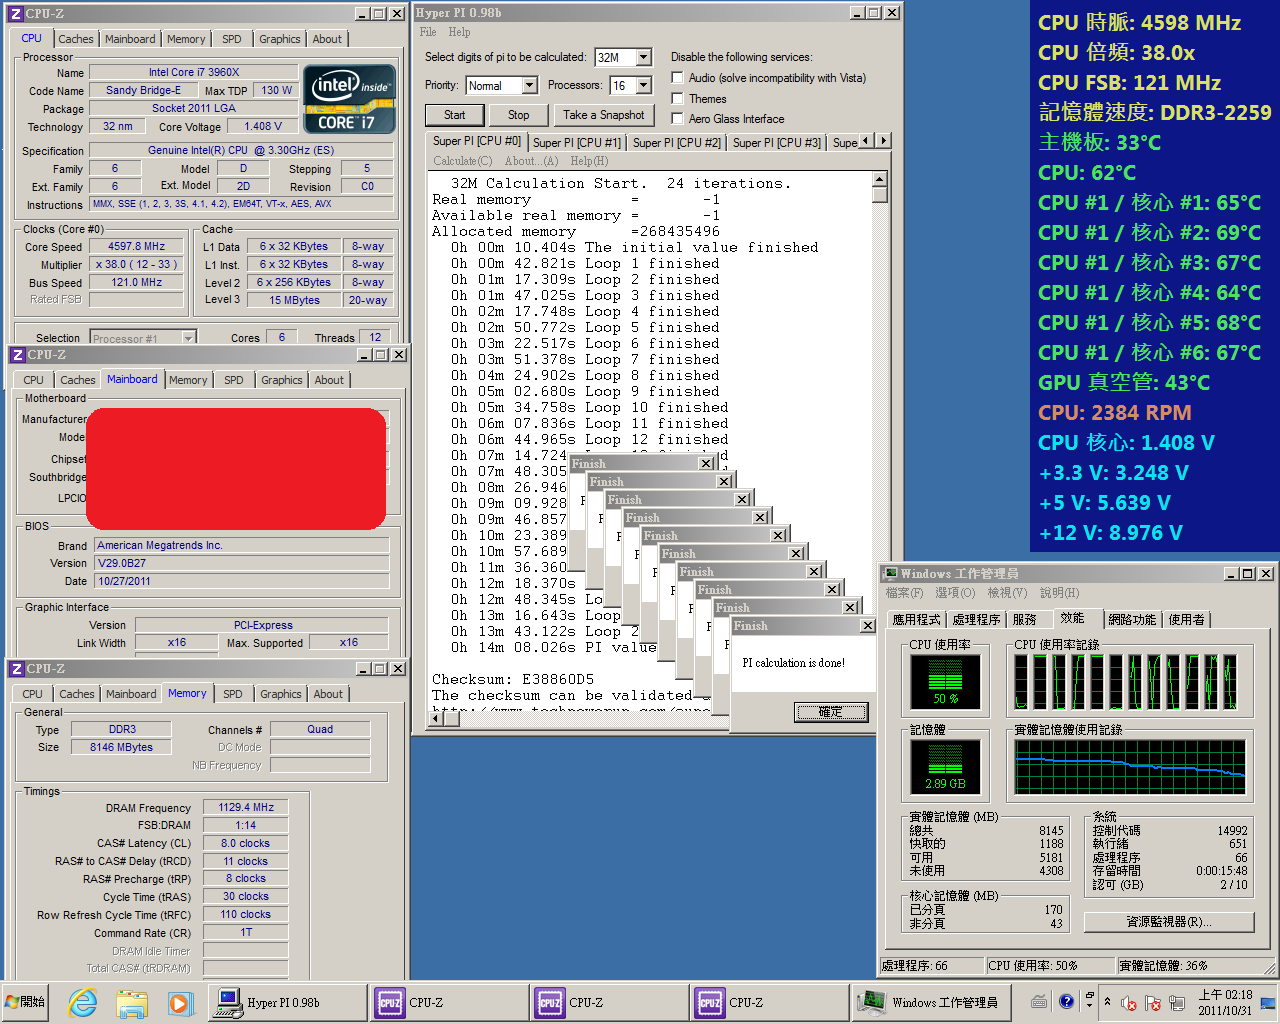This screenshot has height=1024, width=1280.
Task: Close the frontmost Finish dialog with X
Action: pos(867,626)
